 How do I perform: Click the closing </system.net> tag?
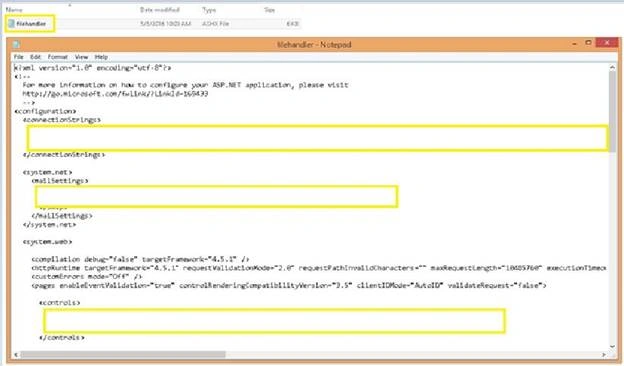49,224
